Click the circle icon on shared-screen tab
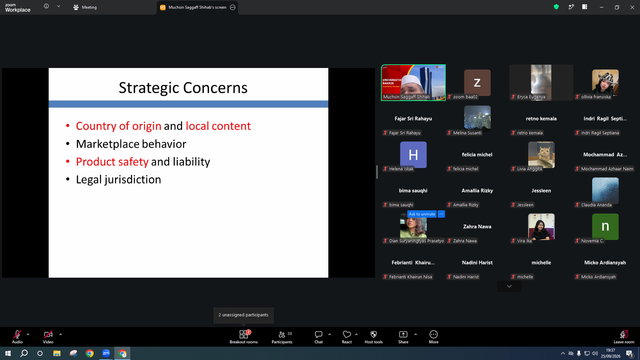The height and width of the screenshot is (360, 640). (x=233, y=7)
